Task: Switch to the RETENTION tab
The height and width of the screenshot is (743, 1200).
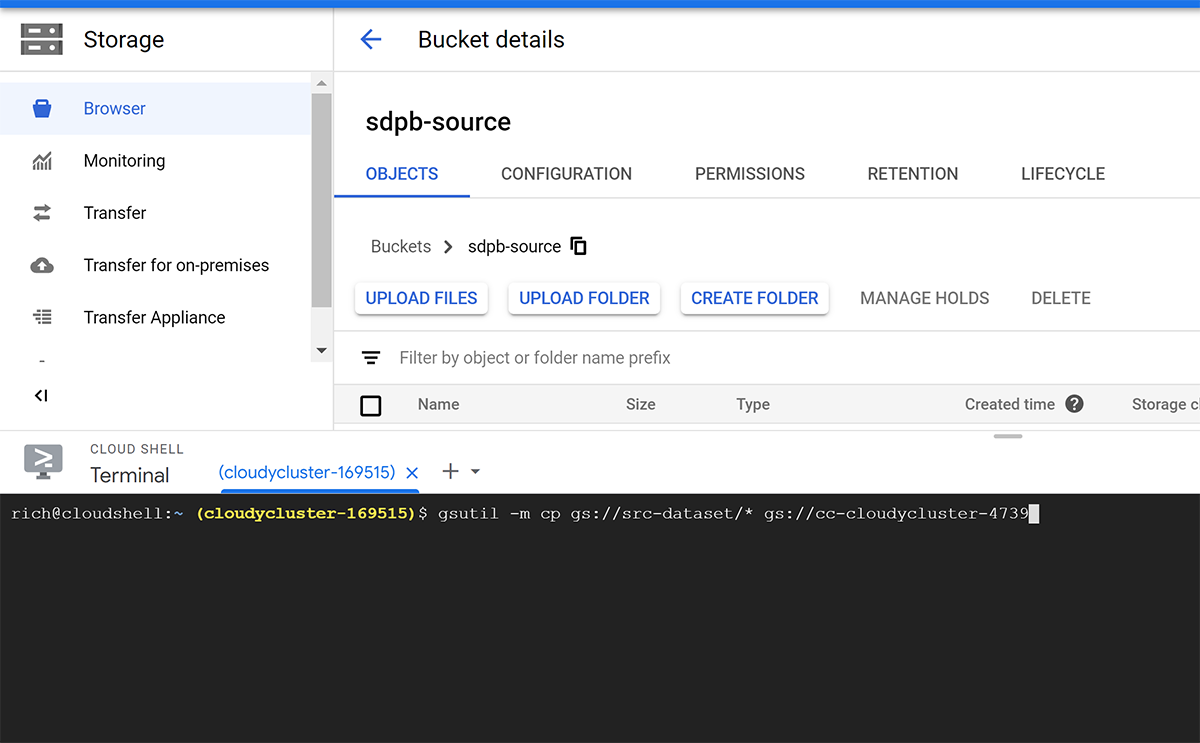Action: pos(913,174)
